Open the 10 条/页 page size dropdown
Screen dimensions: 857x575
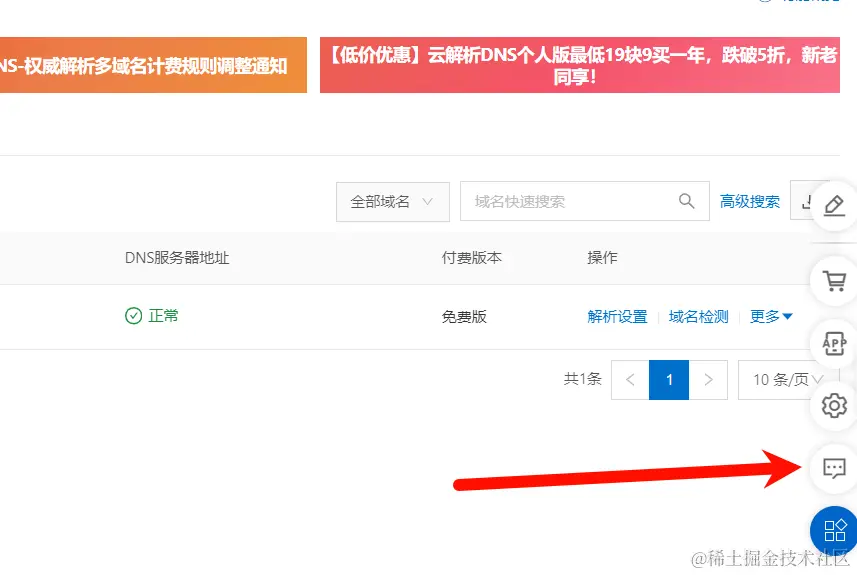(788, 379)
